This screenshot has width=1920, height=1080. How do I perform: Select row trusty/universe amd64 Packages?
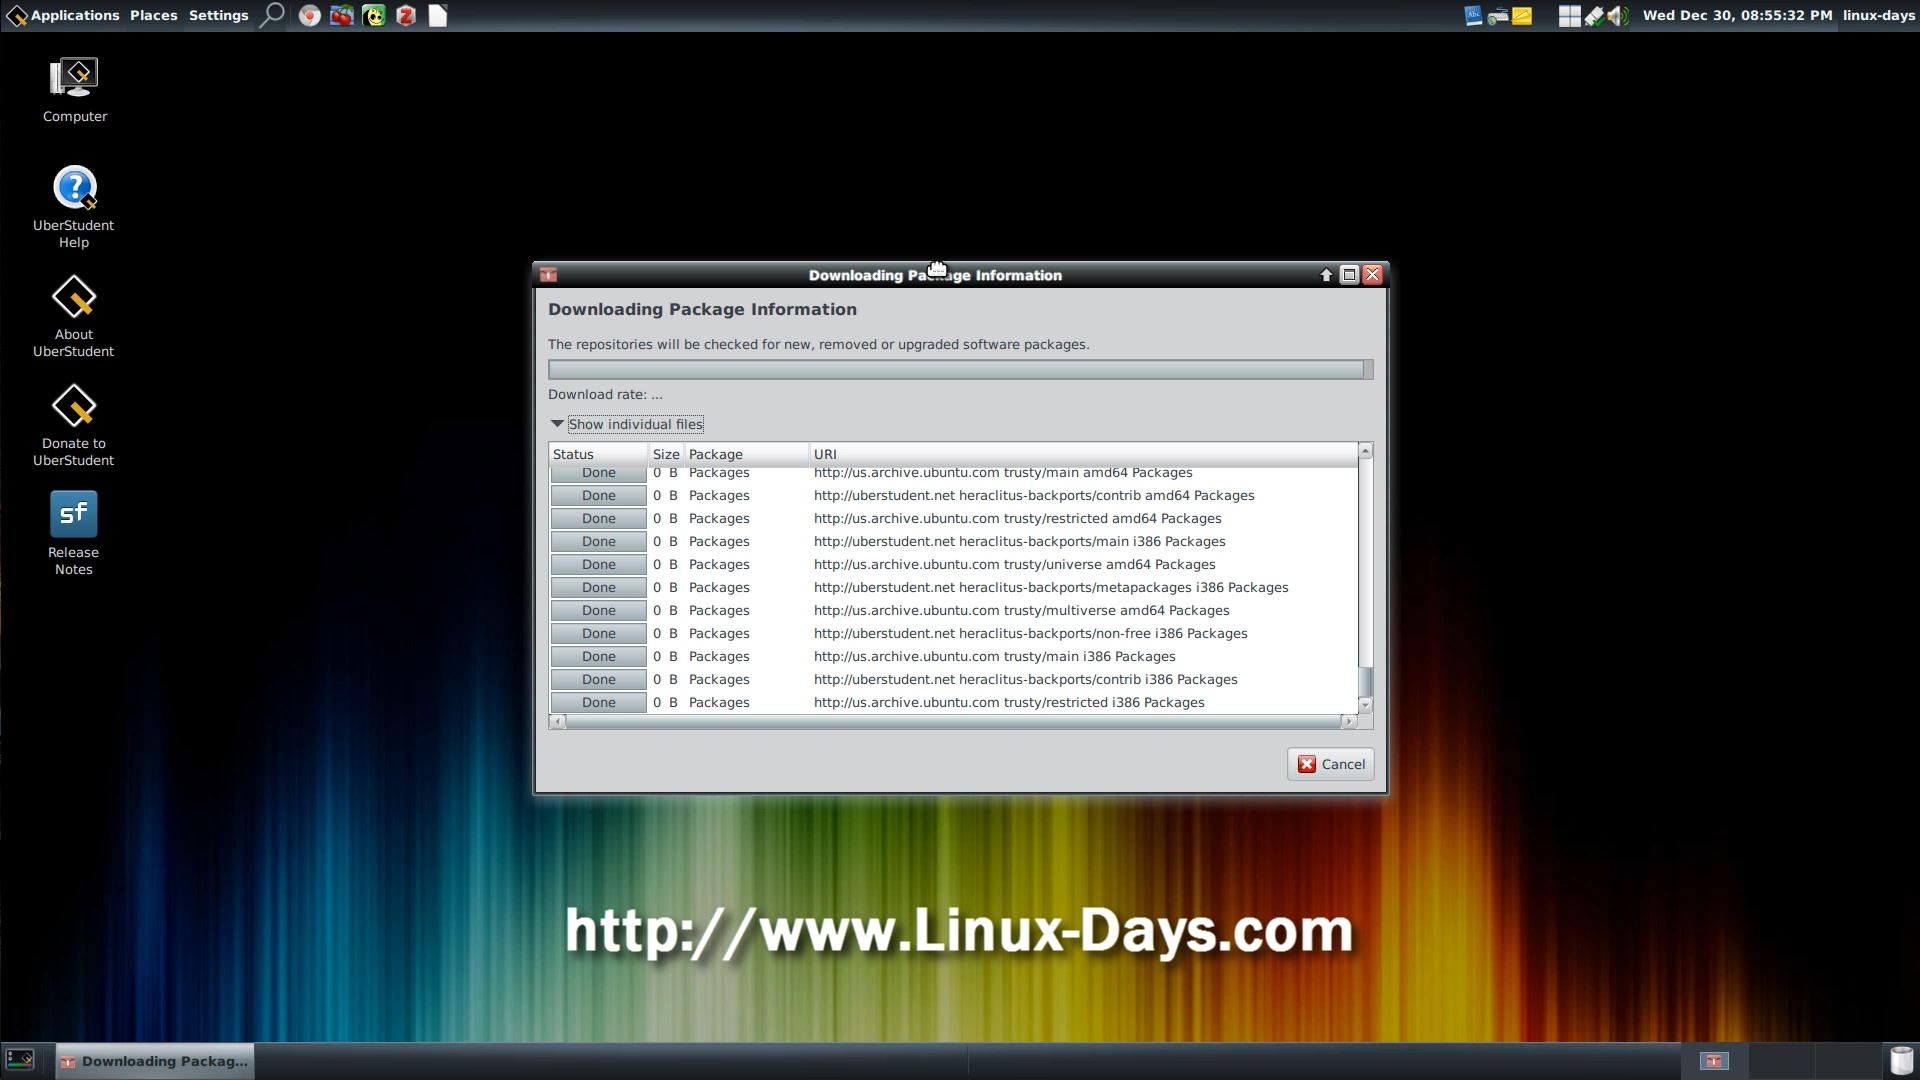[x=953, y=564]
